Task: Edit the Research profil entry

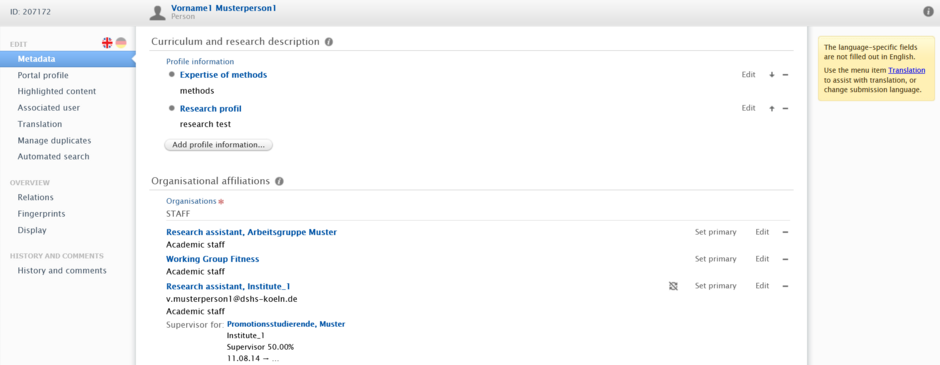Action: pyautogui.click(x=748, y=108)
